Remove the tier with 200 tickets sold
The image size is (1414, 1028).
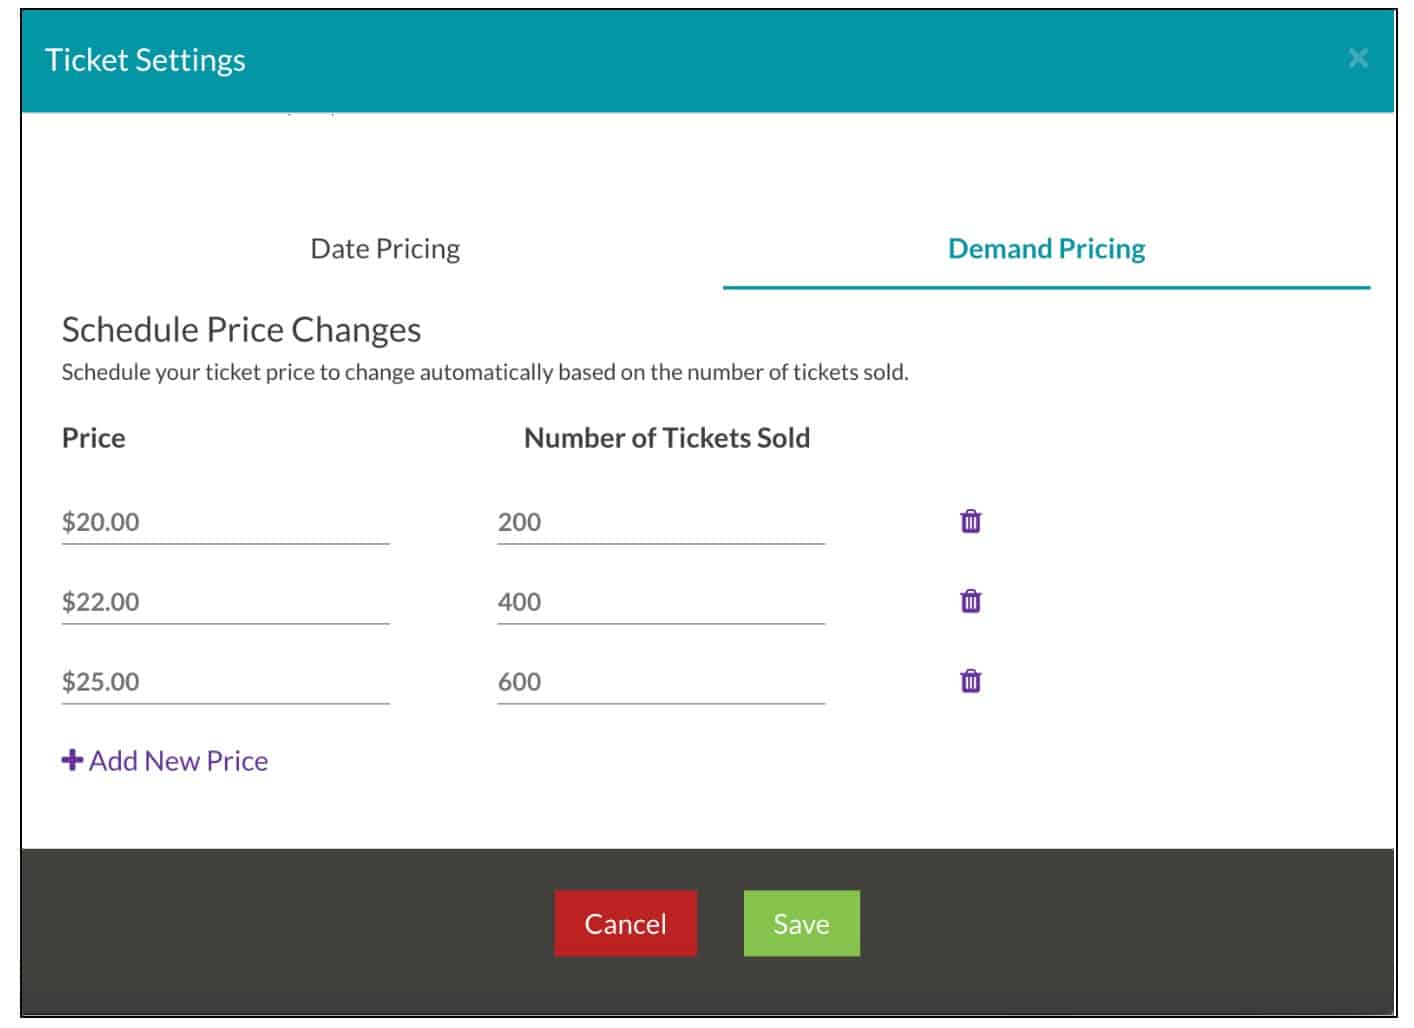coord(968,521)
